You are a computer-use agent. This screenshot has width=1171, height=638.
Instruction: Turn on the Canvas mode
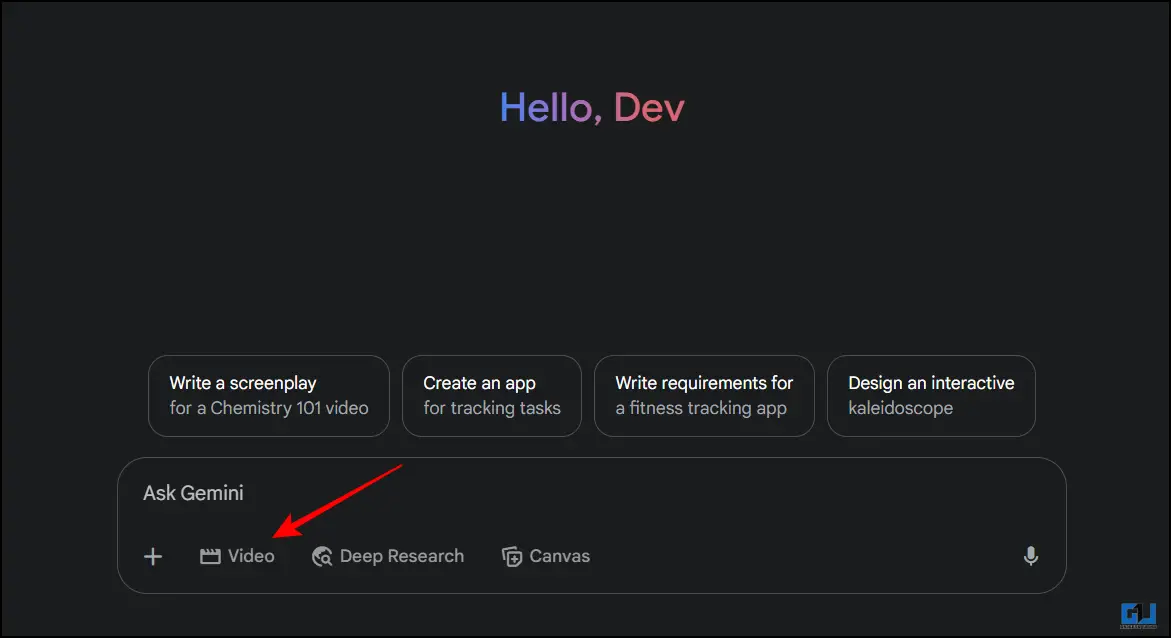546,557
